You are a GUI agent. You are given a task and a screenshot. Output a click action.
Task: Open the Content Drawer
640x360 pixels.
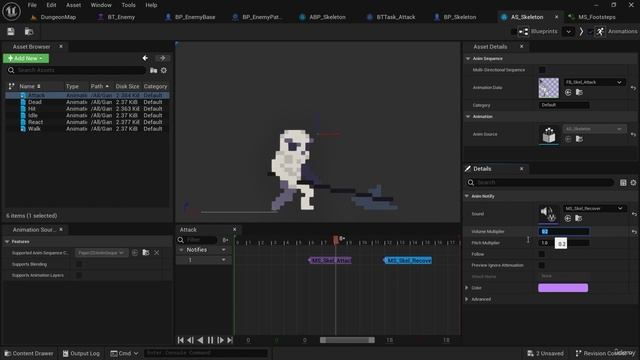click(x=29, y=353)
